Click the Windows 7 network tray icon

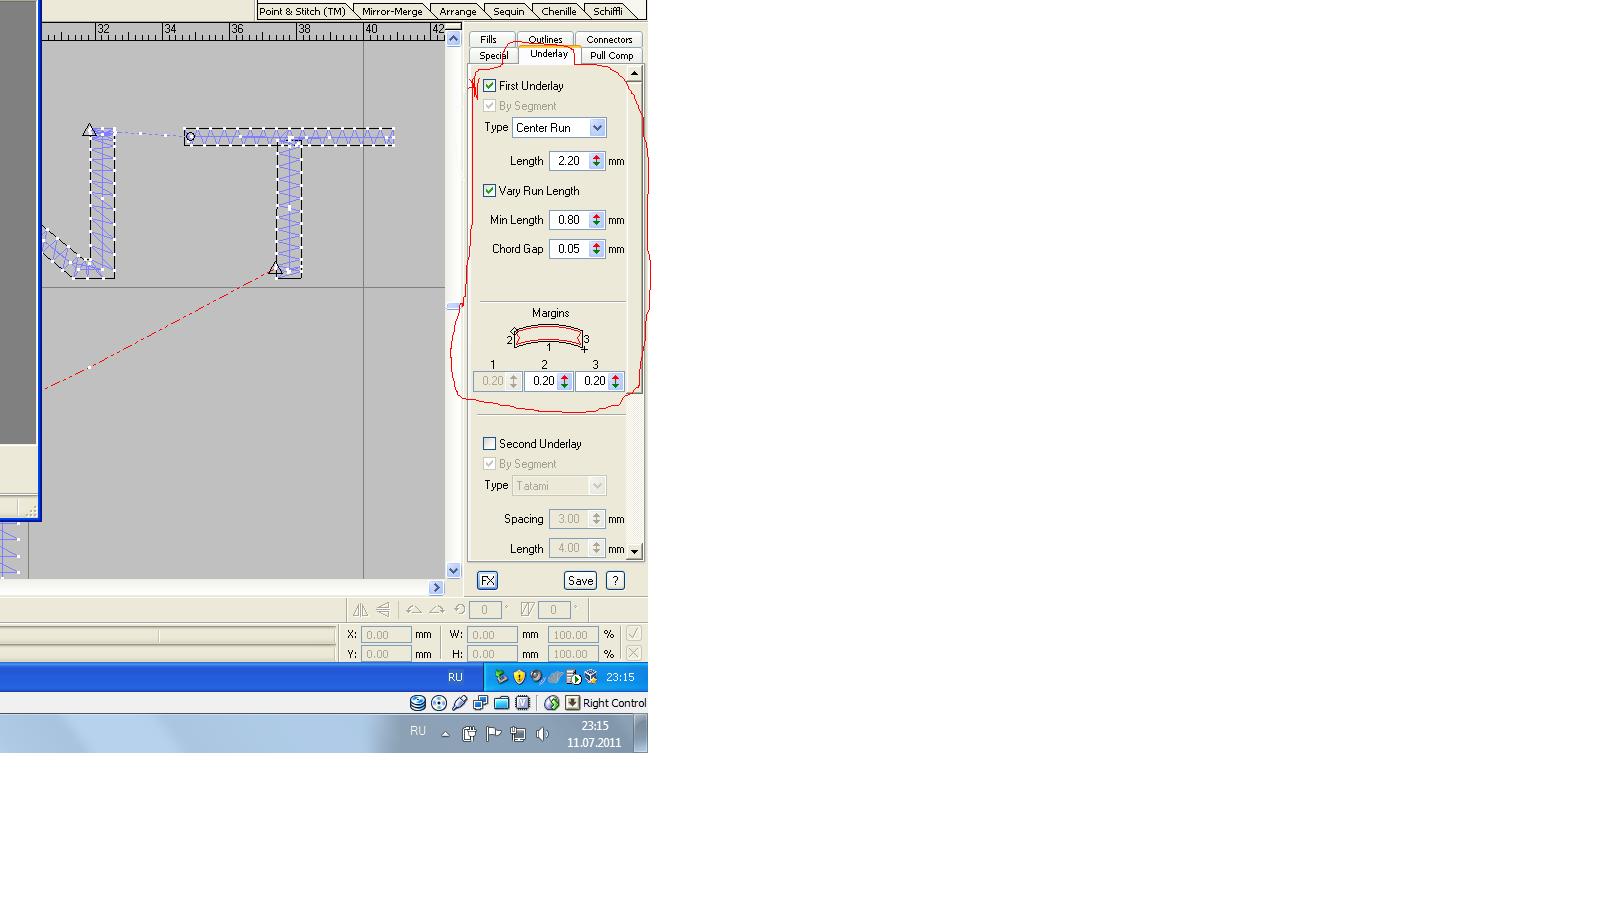pos(517,734)
